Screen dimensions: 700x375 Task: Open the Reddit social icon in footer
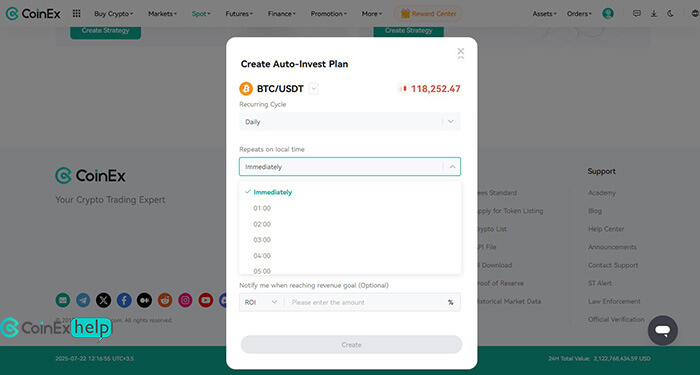coord(165,300)
